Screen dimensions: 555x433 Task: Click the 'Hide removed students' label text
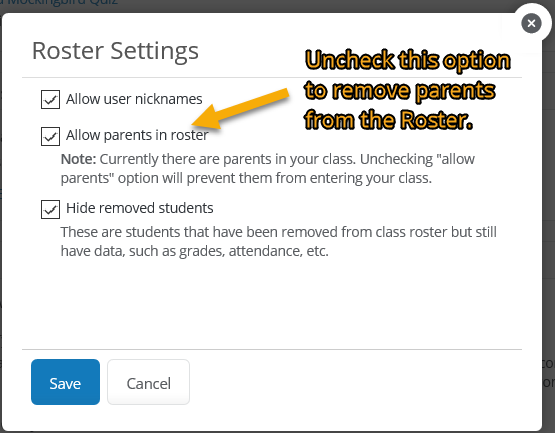[139, 208]
